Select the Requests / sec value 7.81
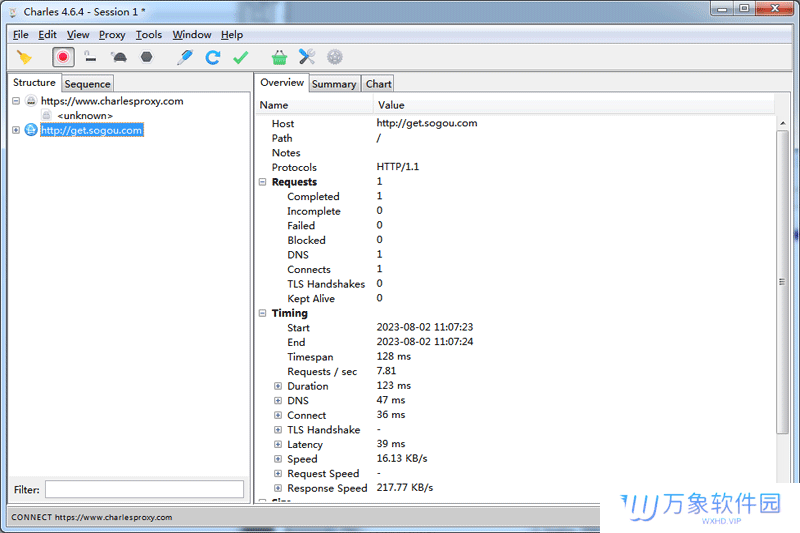The height and width of the screenshot is (533, 800). tap(386, 371)
